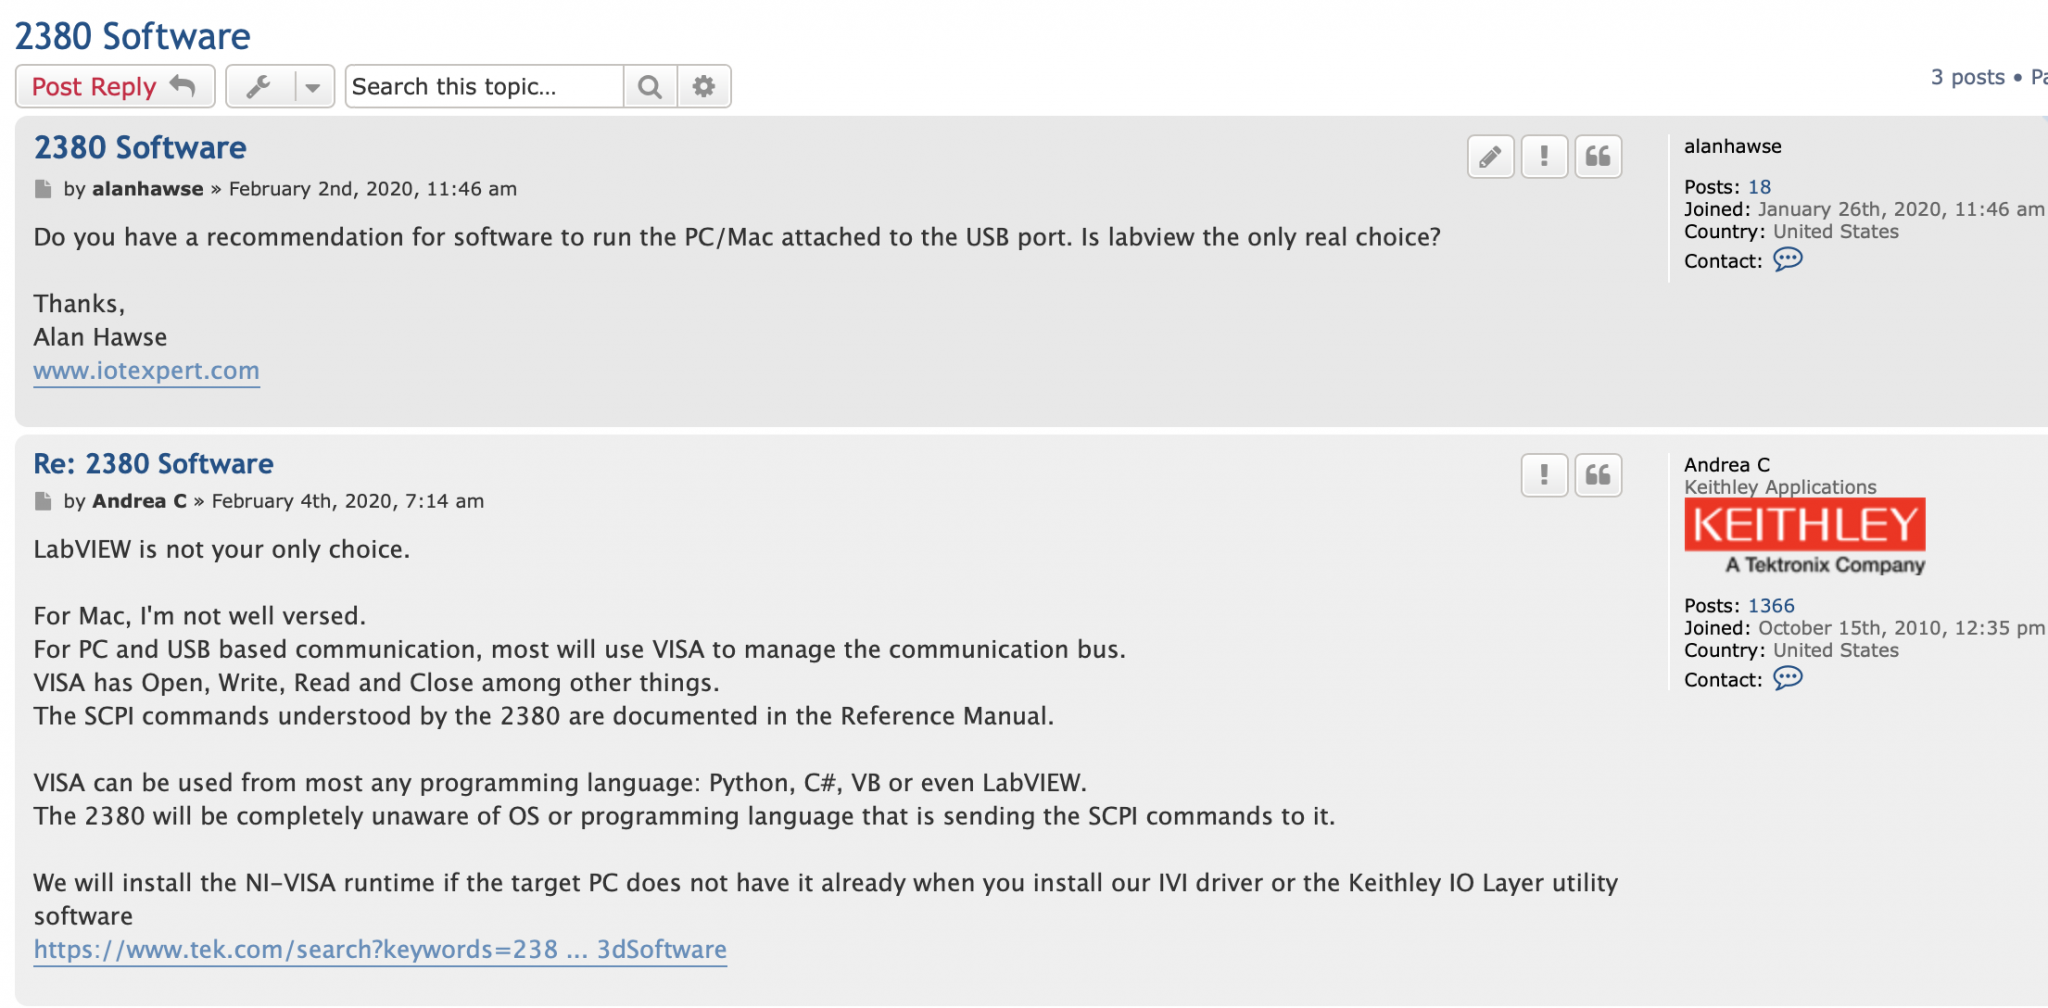View Andrea C's 1366 posts link

(x=1771, y=606)
